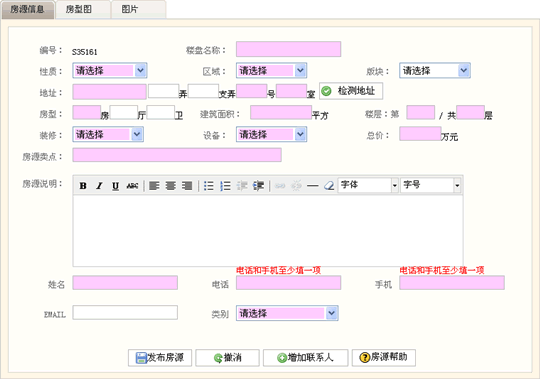Focus the 共 total floors field
This screenshot has height=379, width=540.
tap(470, 113)
